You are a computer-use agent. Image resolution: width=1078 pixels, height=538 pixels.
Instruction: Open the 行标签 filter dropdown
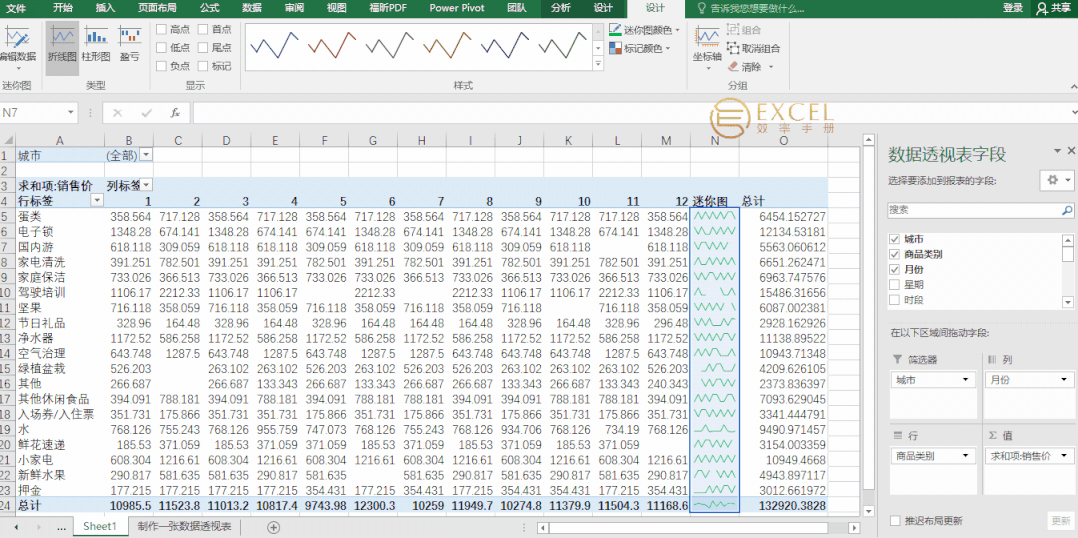97,200
